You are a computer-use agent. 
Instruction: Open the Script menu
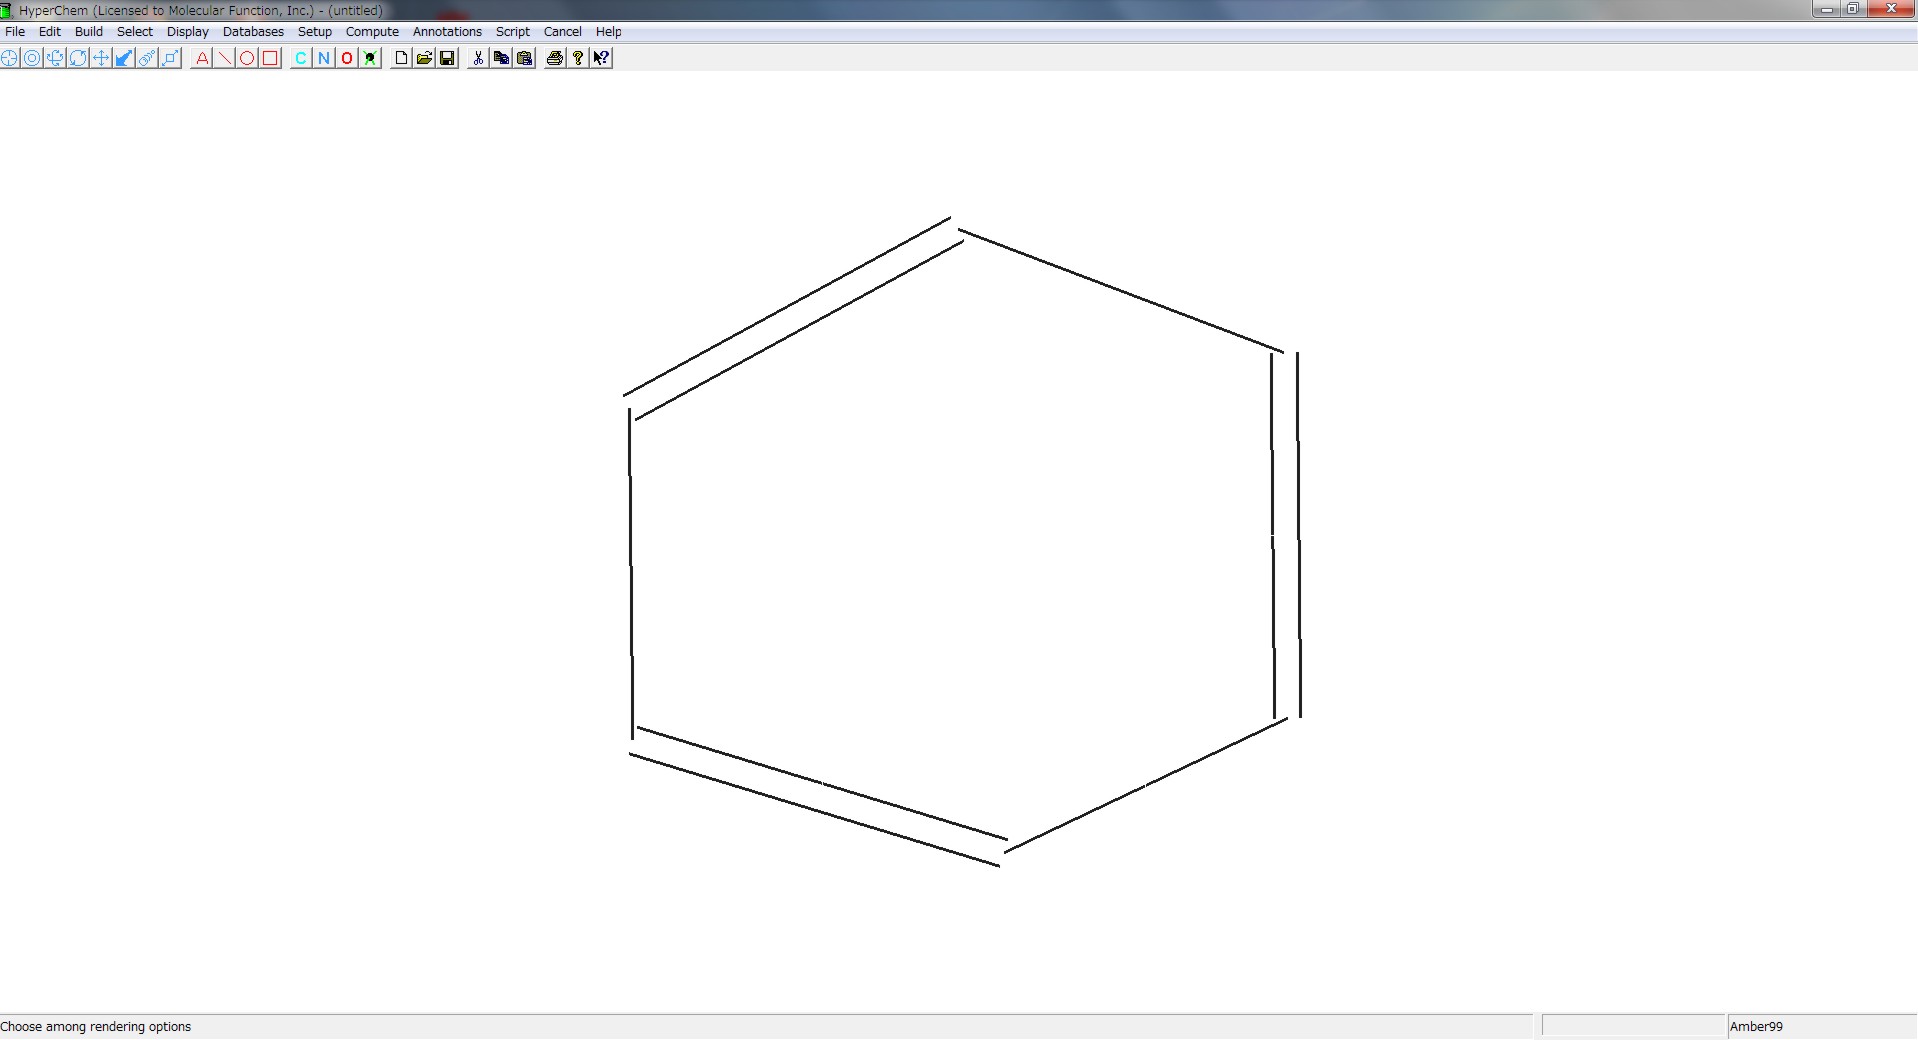click(x=513, y=32)
